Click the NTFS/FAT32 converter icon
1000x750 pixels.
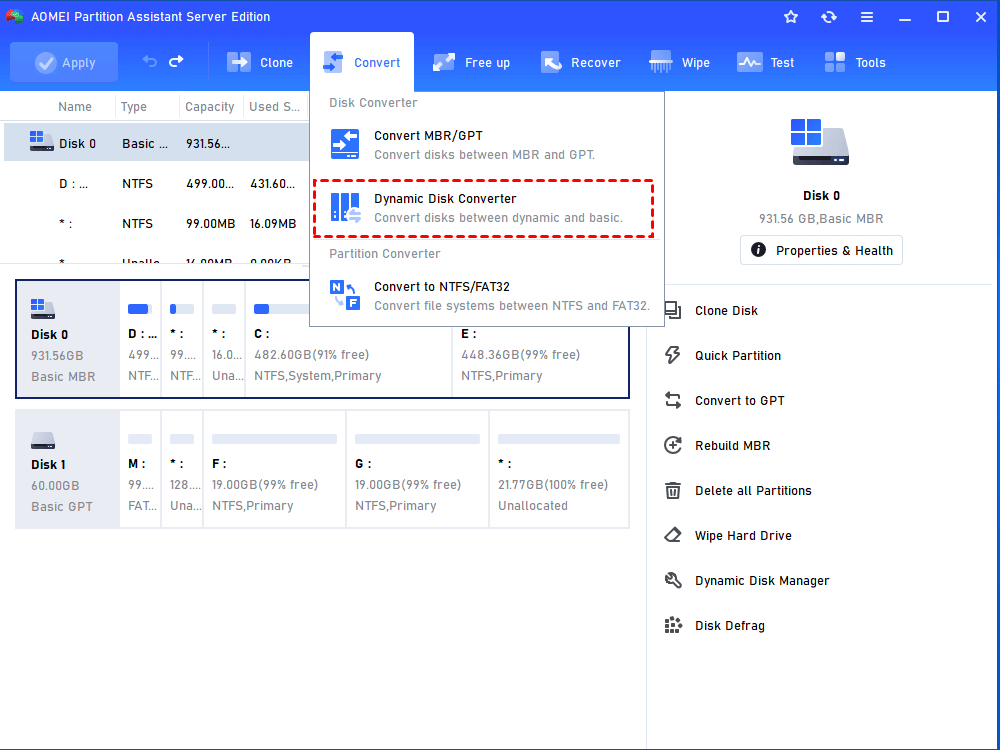click(x=345, y=295)
